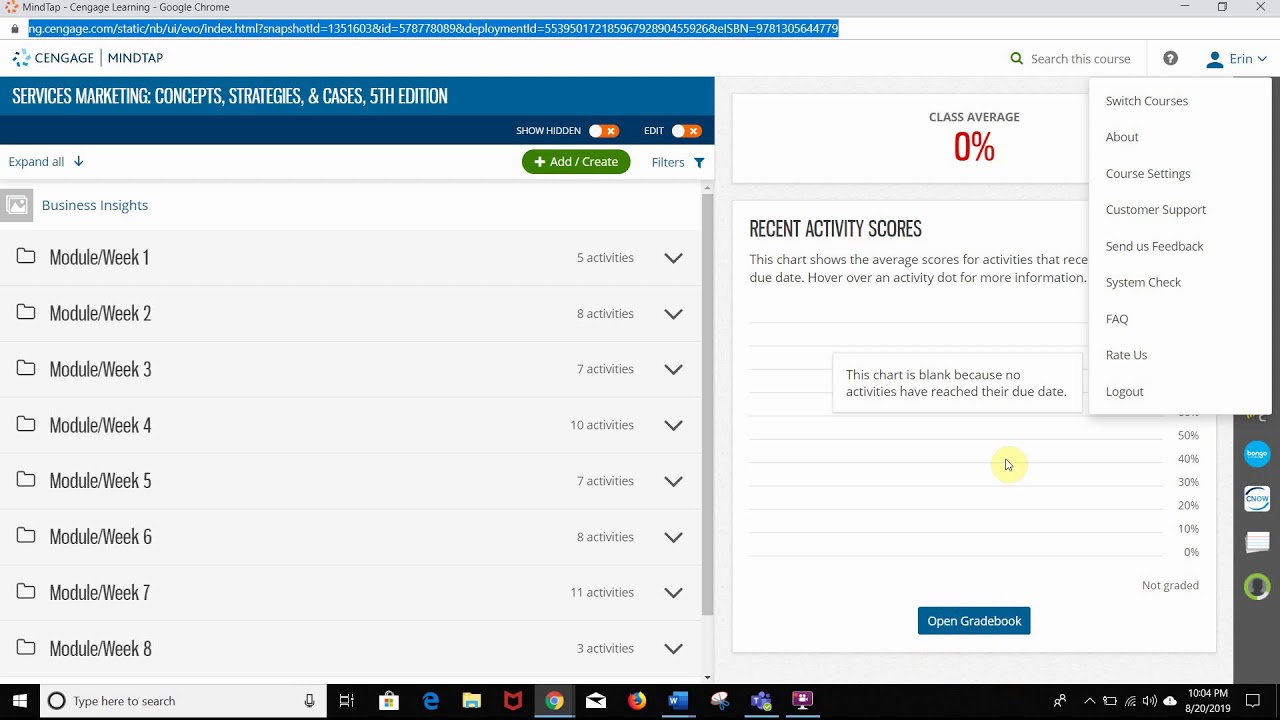Click the folder icon for Module/Week 5

click(26, 480)
